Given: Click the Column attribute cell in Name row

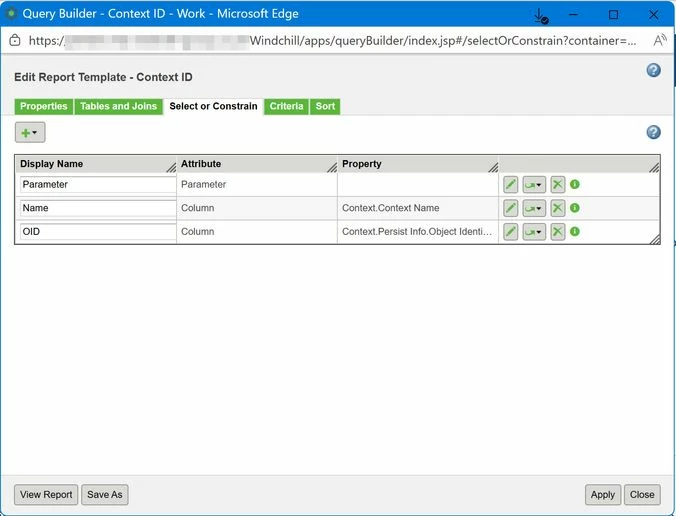Looking at the screenshot, I should [257, 208].
